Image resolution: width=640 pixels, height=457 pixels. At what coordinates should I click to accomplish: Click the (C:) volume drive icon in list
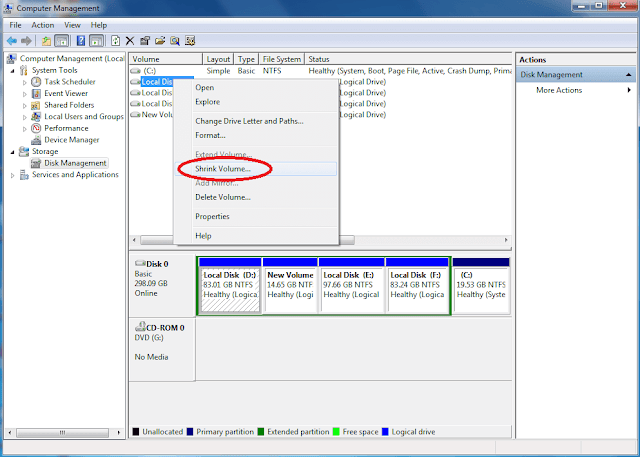(135, 71)
